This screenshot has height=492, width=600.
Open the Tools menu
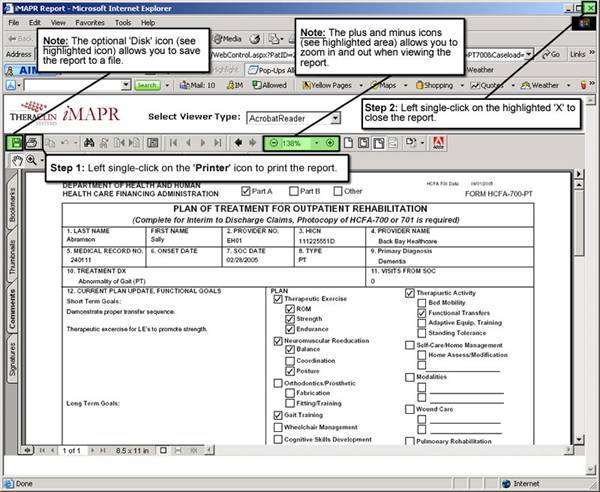(123, 23)
